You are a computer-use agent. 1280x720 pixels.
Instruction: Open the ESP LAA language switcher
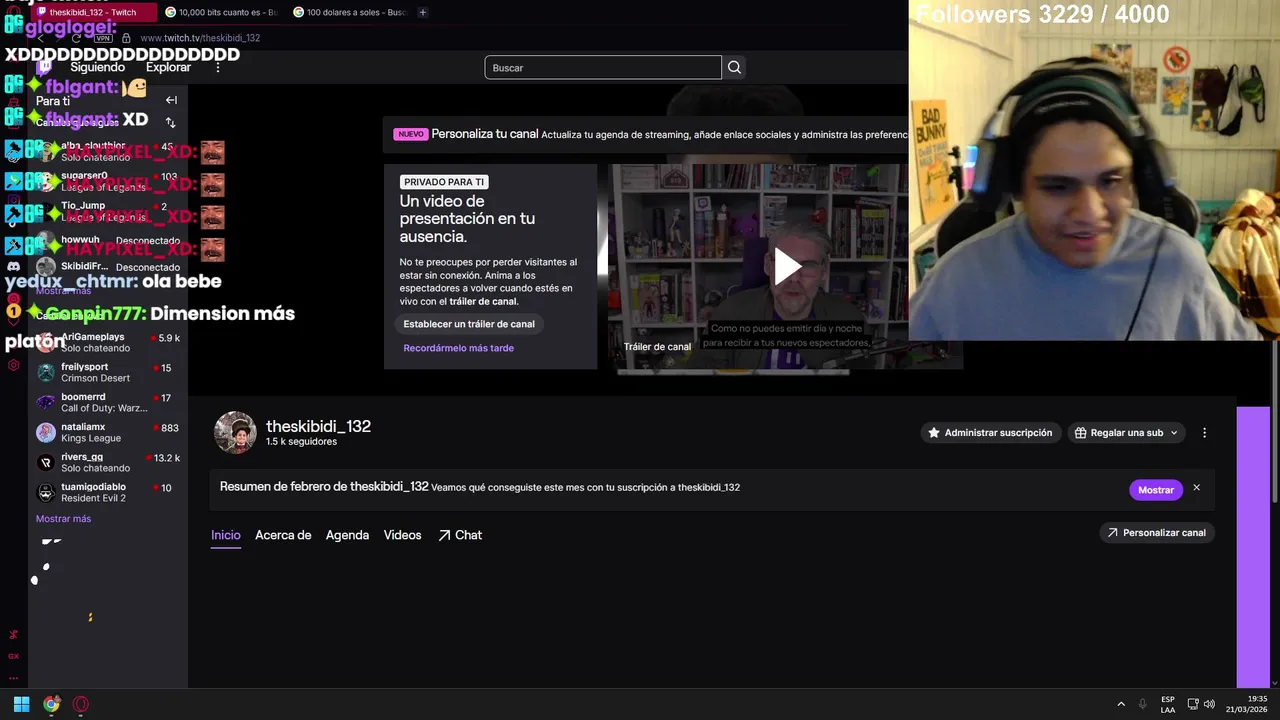click(1168, 704)
